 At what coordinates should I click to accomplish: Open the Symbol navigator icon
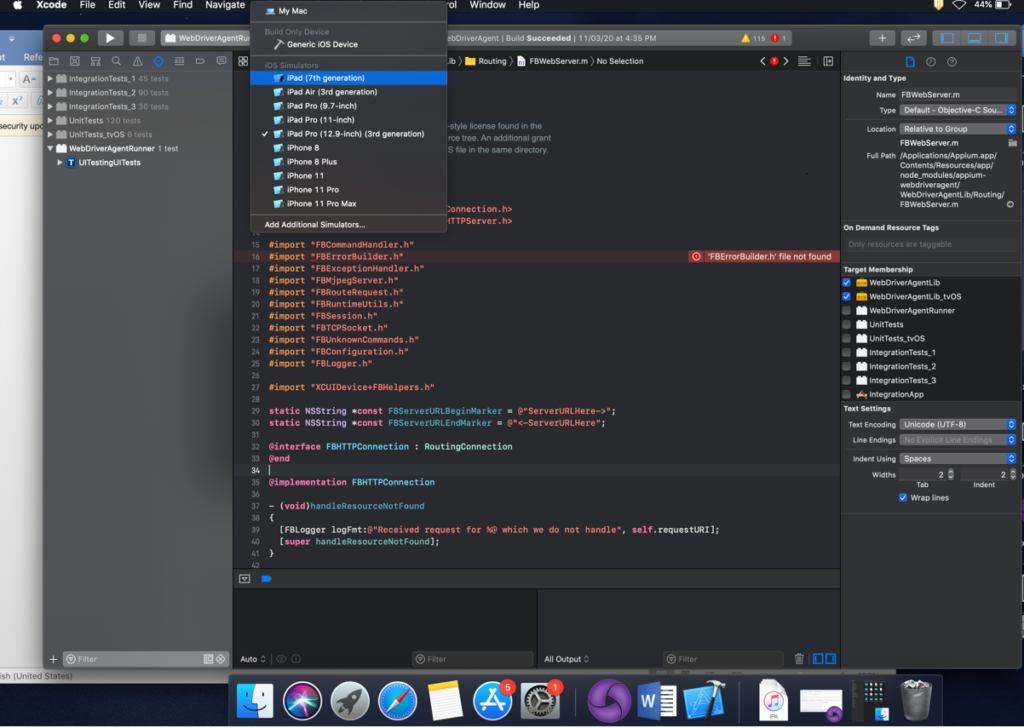coord(95,61)
